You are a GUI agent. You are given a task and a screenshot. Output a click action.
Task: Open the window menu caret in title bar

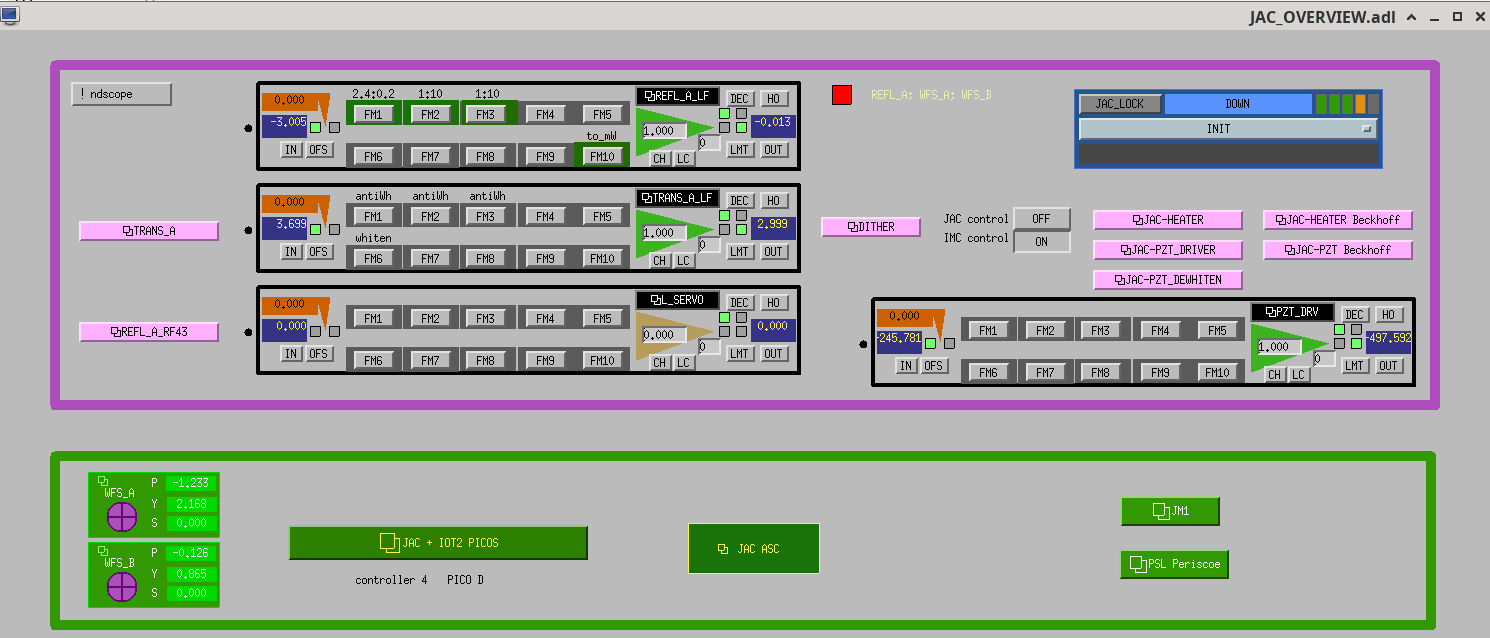[1411, 17]
